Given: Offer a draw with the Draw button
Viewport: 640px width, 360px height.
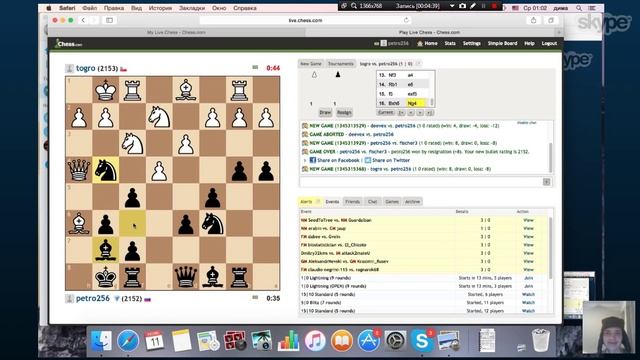Looking at the screenshot, I should (325, 112).
